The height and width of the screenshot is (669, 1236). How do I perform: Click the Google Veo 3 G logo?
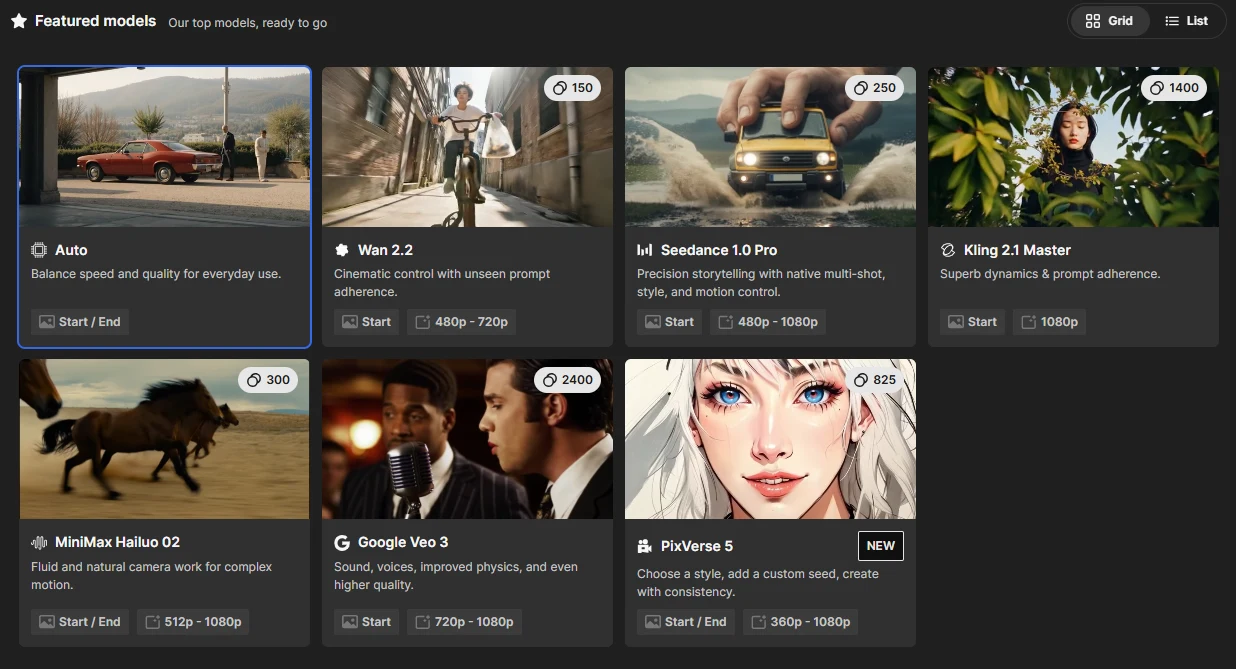[342, 542]
